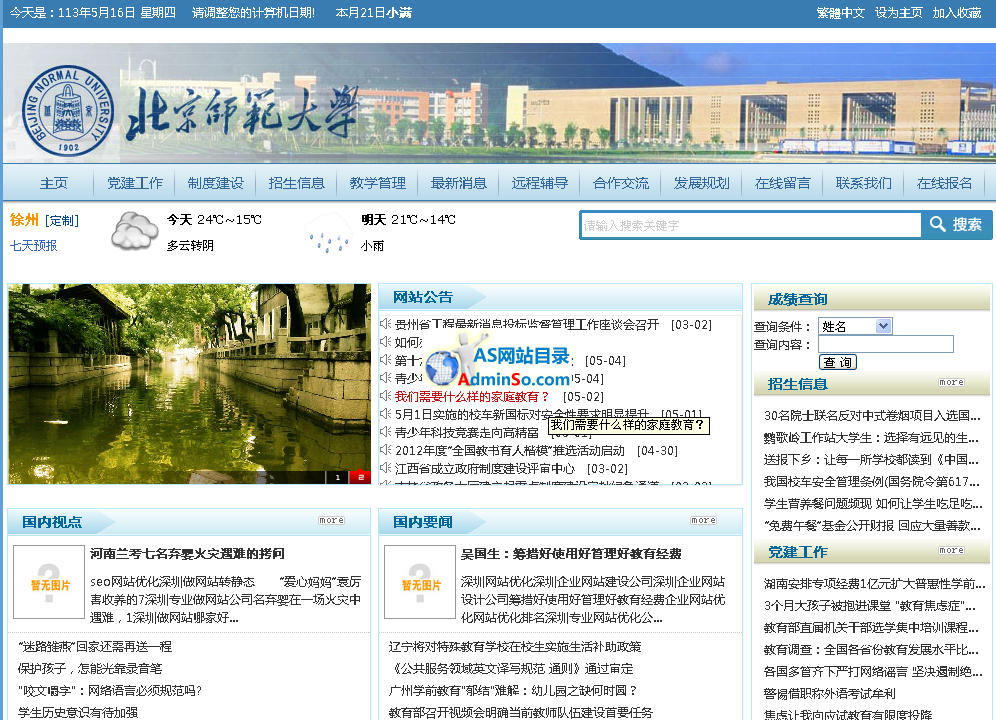Viewport: 996px width, 720px height.
Task: Open 我国校车安全管理条例 article
Action: pyautogui.click(x=872, y=481)
